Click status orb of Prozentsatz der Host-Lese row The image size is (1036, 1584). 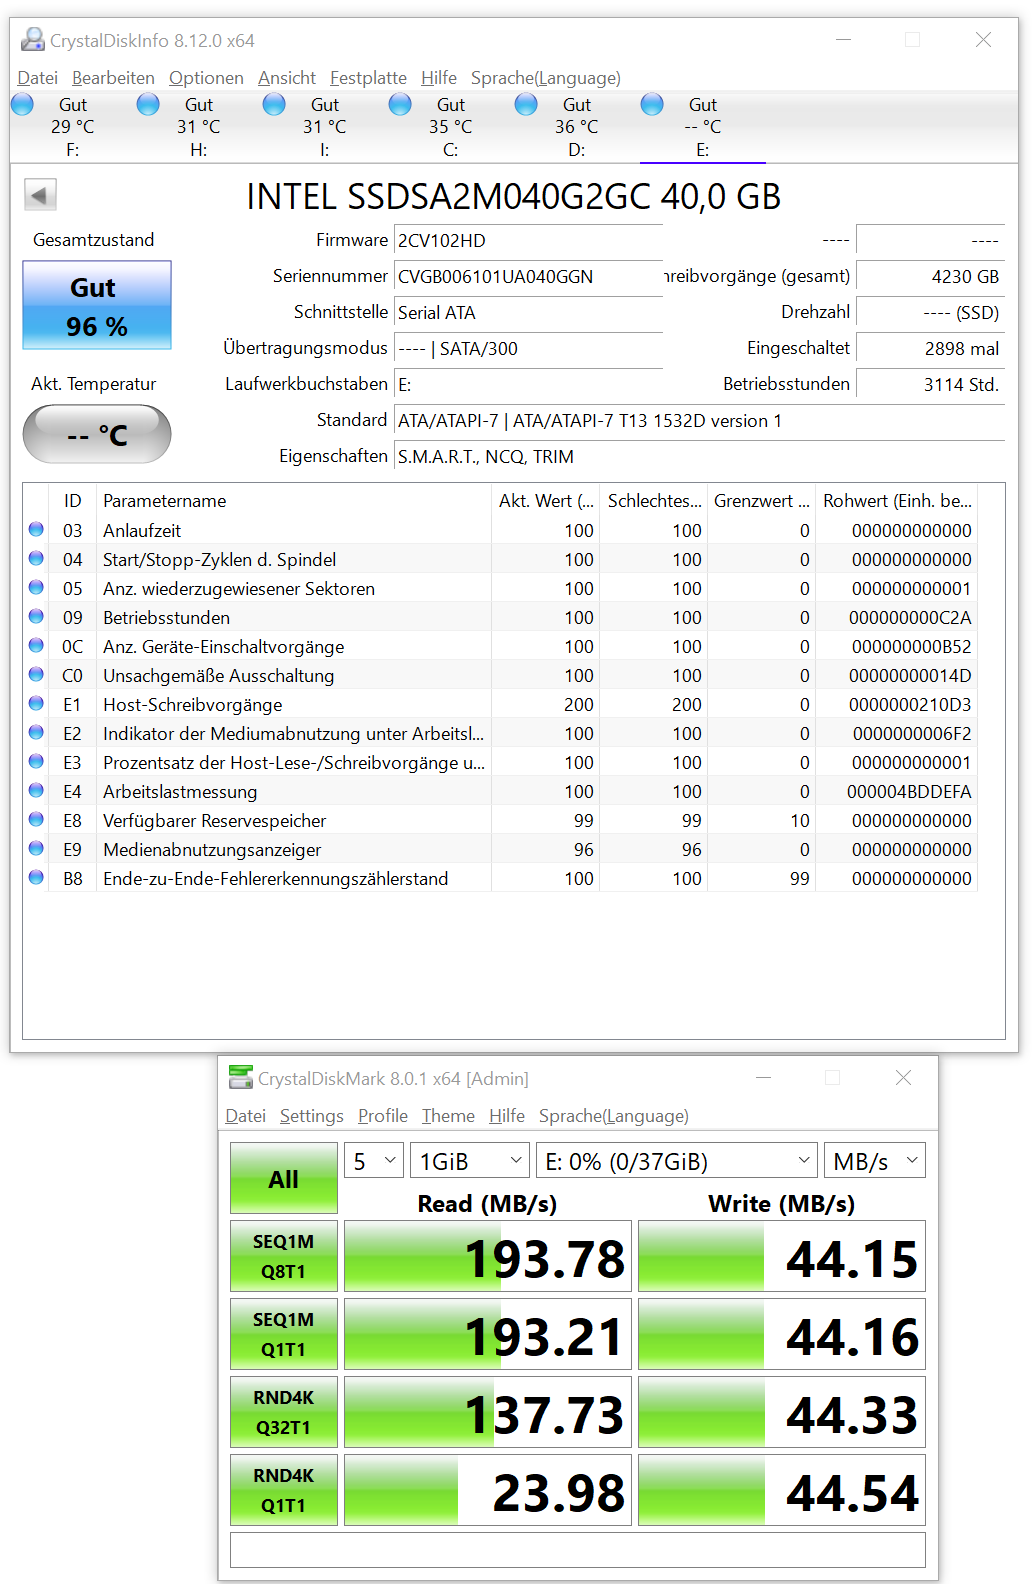point(36,761)
